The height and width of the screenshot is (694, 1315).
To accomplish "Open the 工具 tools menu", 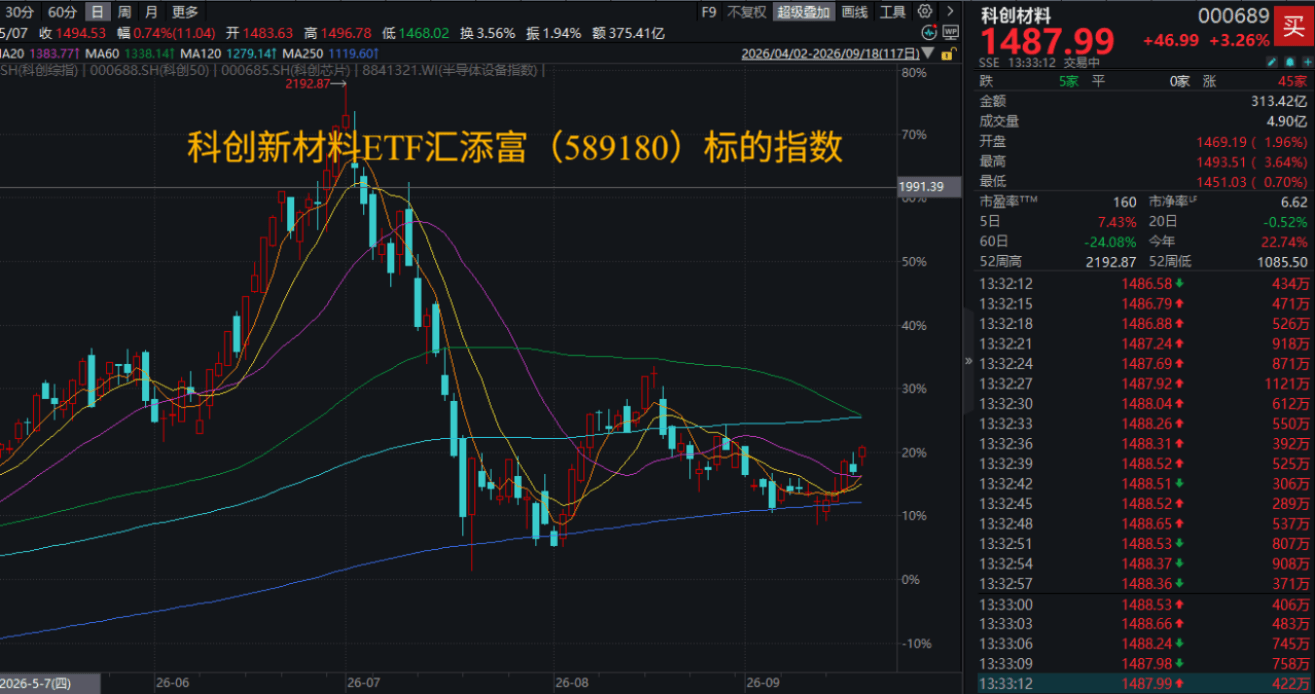I will tap(893, 12).
